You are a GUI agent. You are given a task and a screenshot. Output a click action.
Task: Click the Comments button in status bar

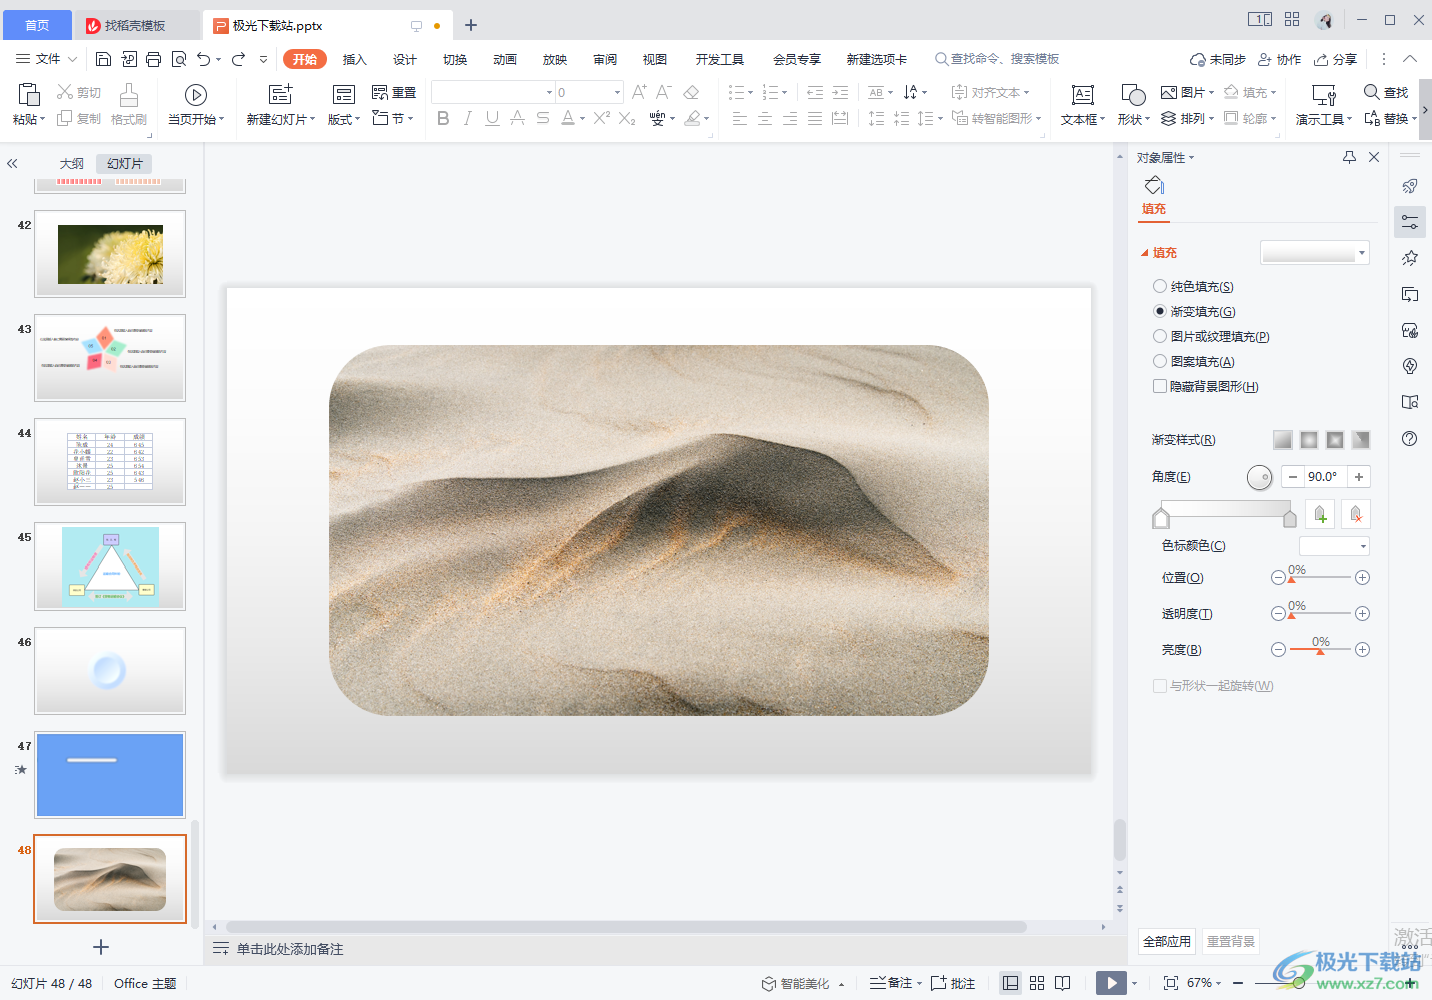tap(953, 983)
